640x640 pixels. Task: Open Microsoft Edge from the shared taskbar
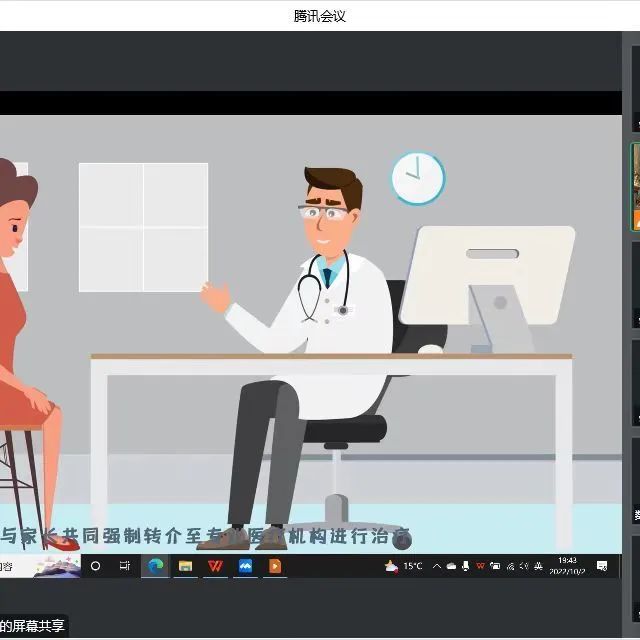[x=155, y=566]
